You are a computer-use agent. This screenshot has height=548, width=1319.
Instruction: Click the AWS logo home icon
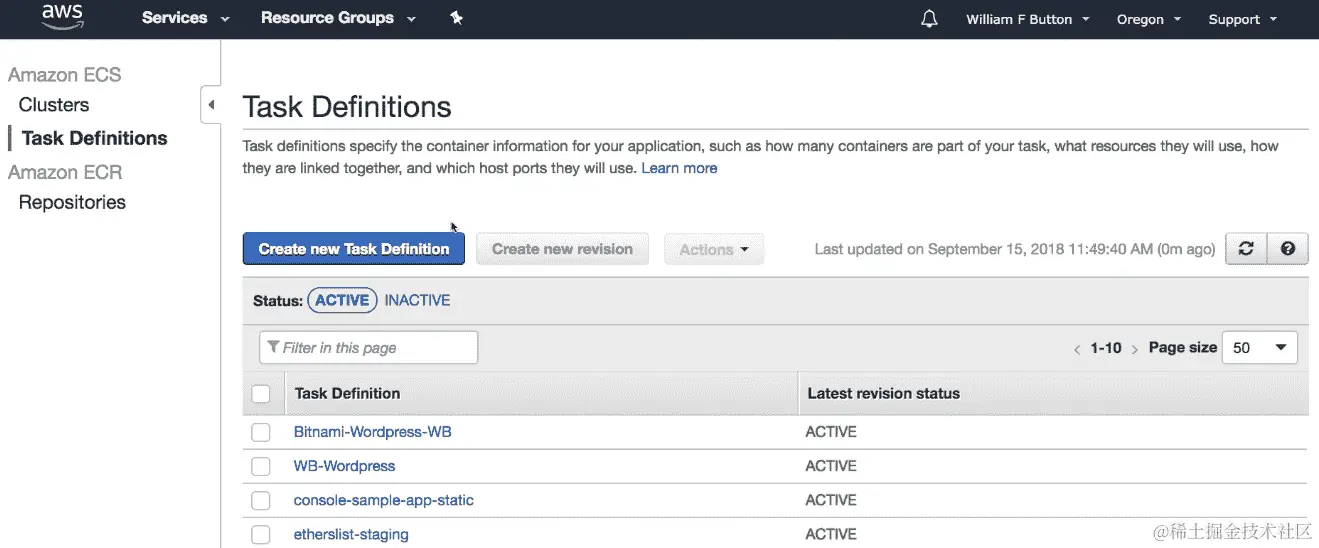coord(62,18)
